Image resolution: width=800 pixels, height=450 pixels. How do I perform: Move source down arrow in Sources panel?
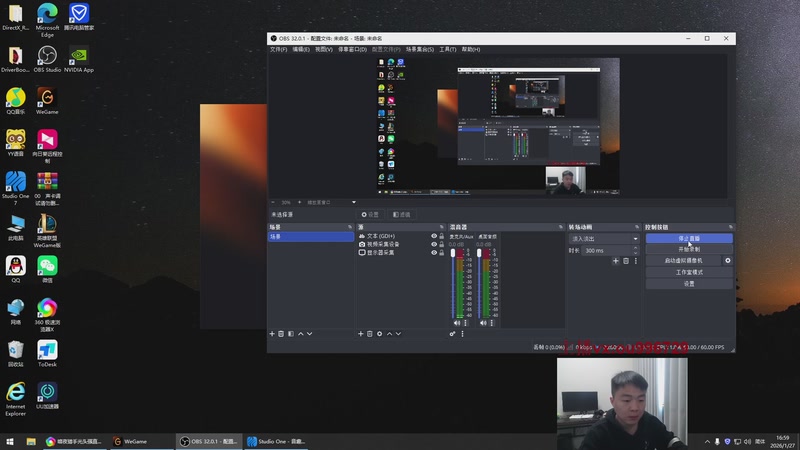pyautogui.click(x=398, y=334)
